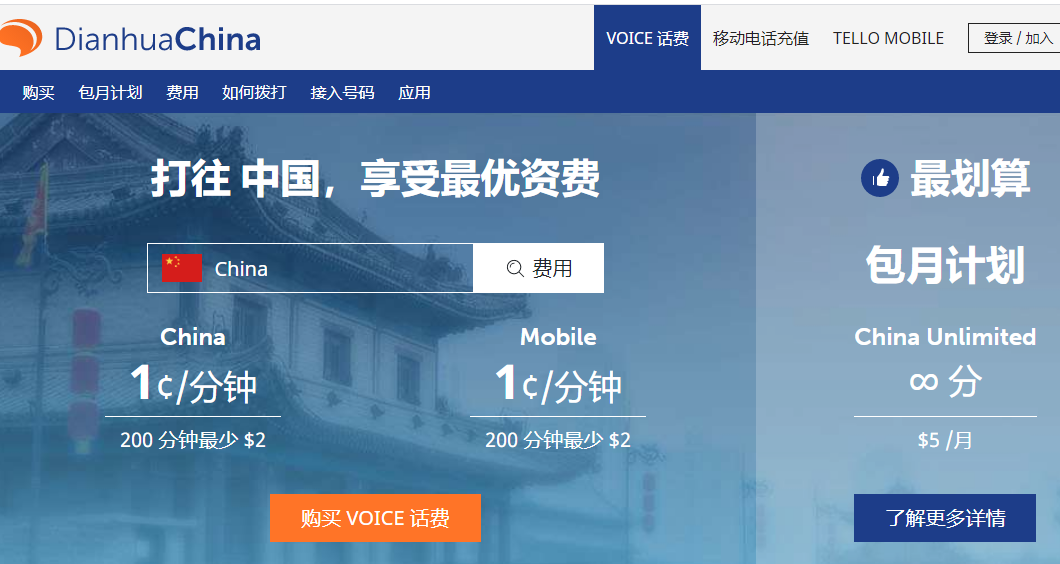Click the 最划算 best value heading
This screenshot has height=564, width=1060.
(x=970, y=179)
